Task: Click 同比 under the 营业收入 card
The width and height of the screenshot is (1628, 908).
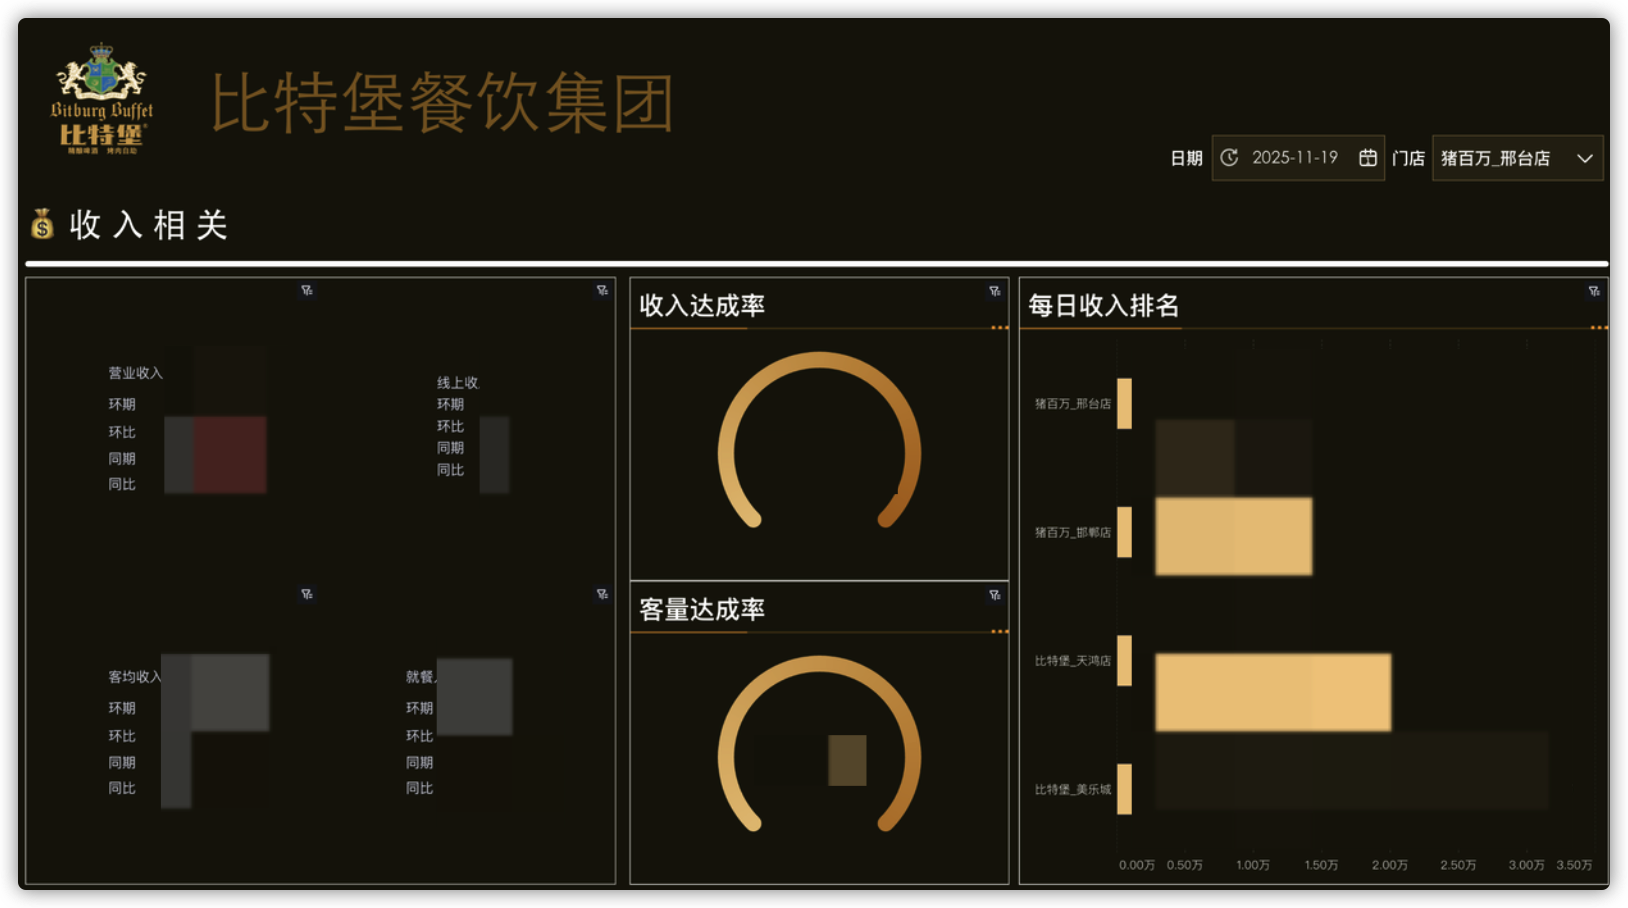Action: (122, 484)
